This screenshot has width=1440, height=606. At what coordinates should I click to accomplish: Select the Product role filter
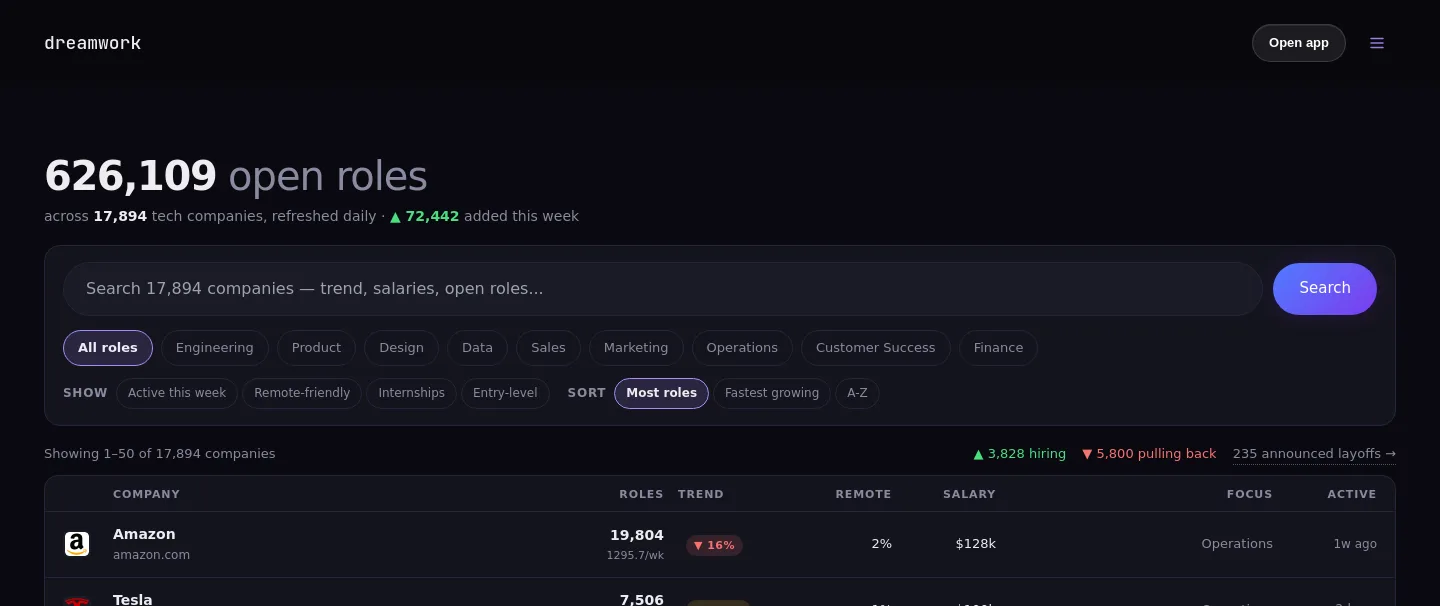[x=316, y=348]
